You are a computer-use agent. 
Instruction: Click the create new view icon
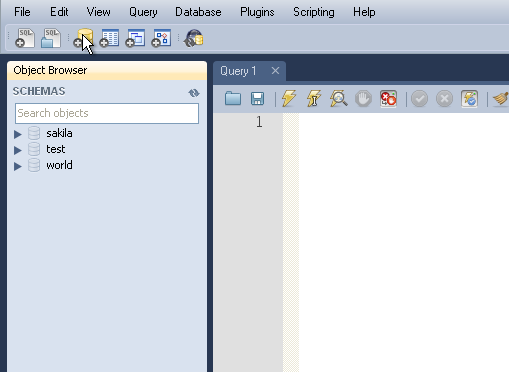pos(135,38)
